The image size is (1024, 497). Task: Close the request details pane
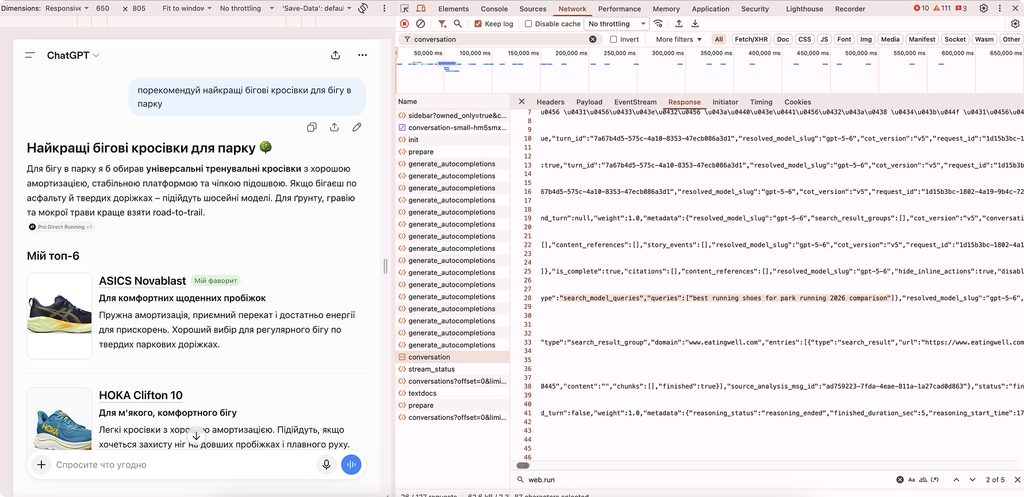pos(521,102)
